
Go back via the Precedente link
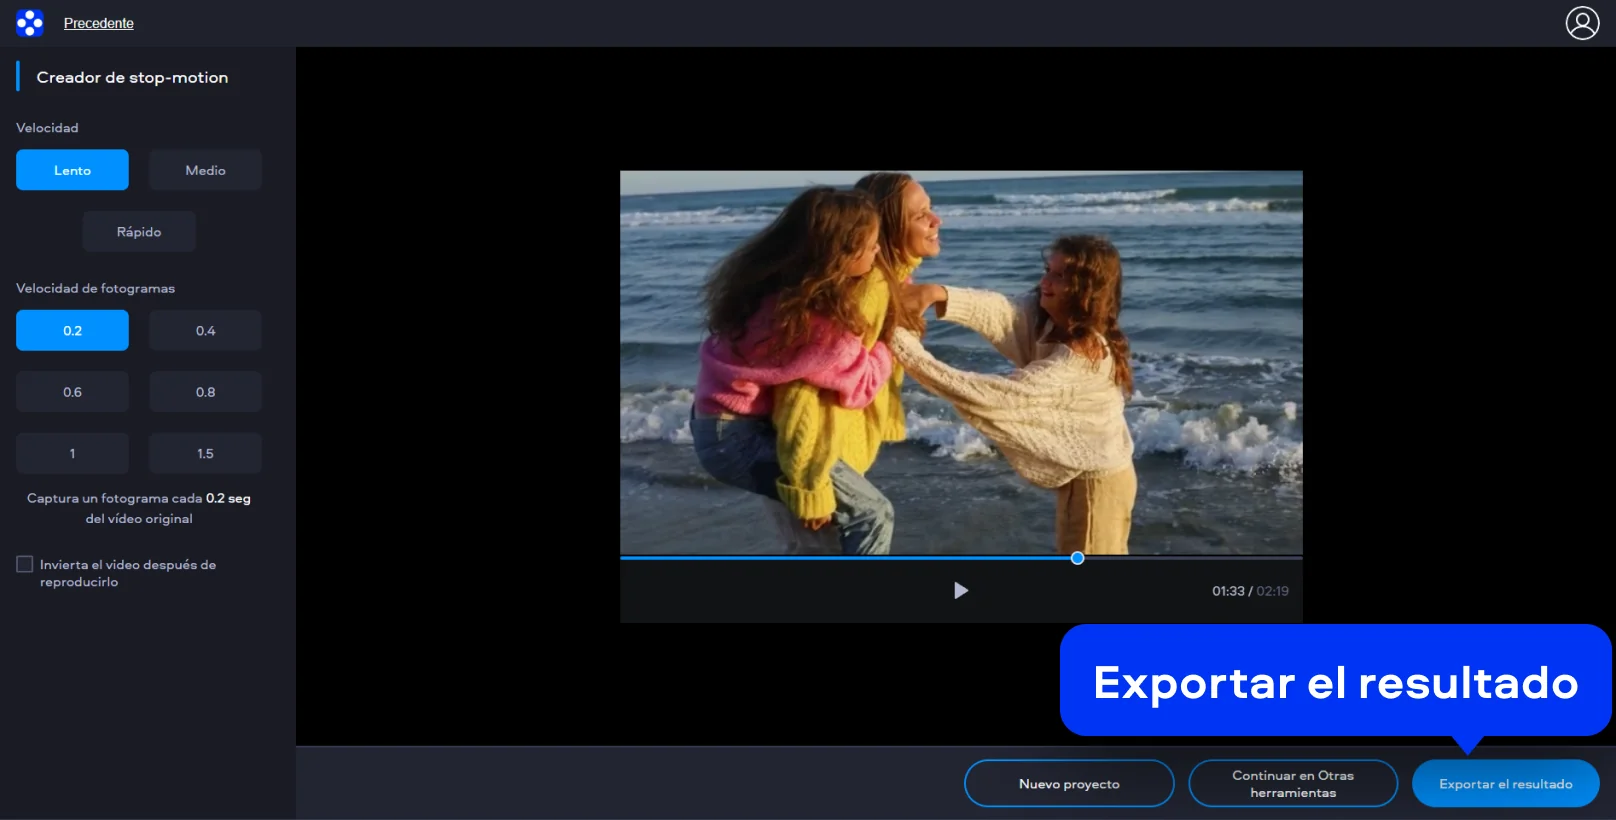[98, 23]
